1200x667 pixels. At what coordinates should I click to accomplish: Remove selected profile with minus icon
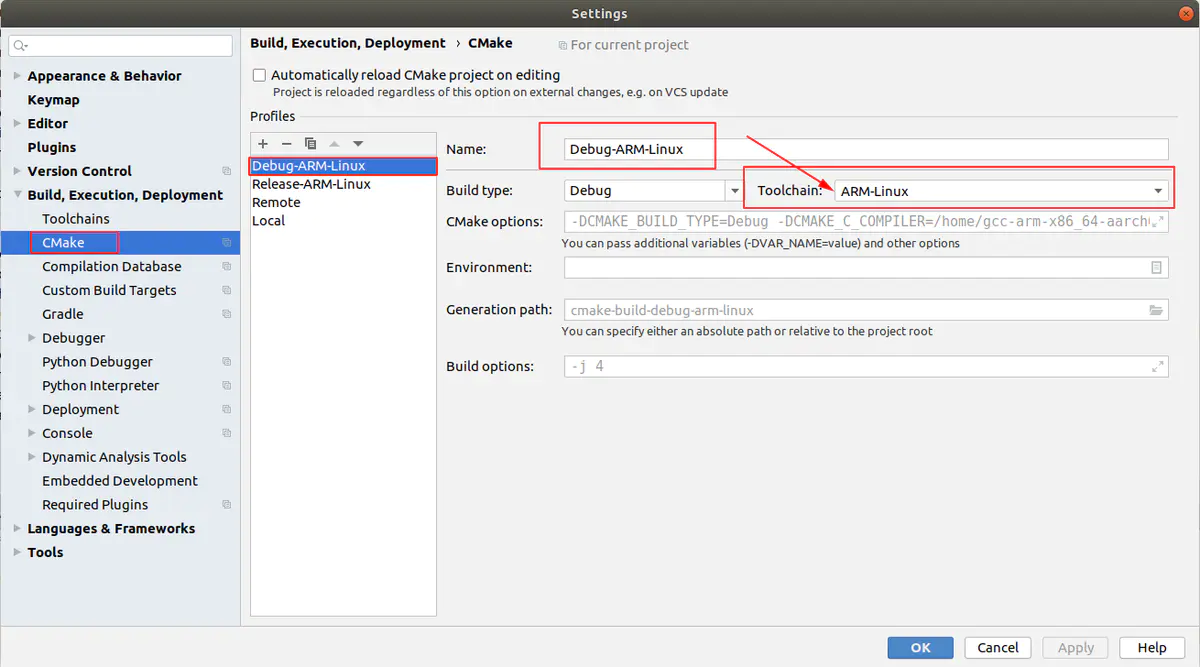[286, 144]
